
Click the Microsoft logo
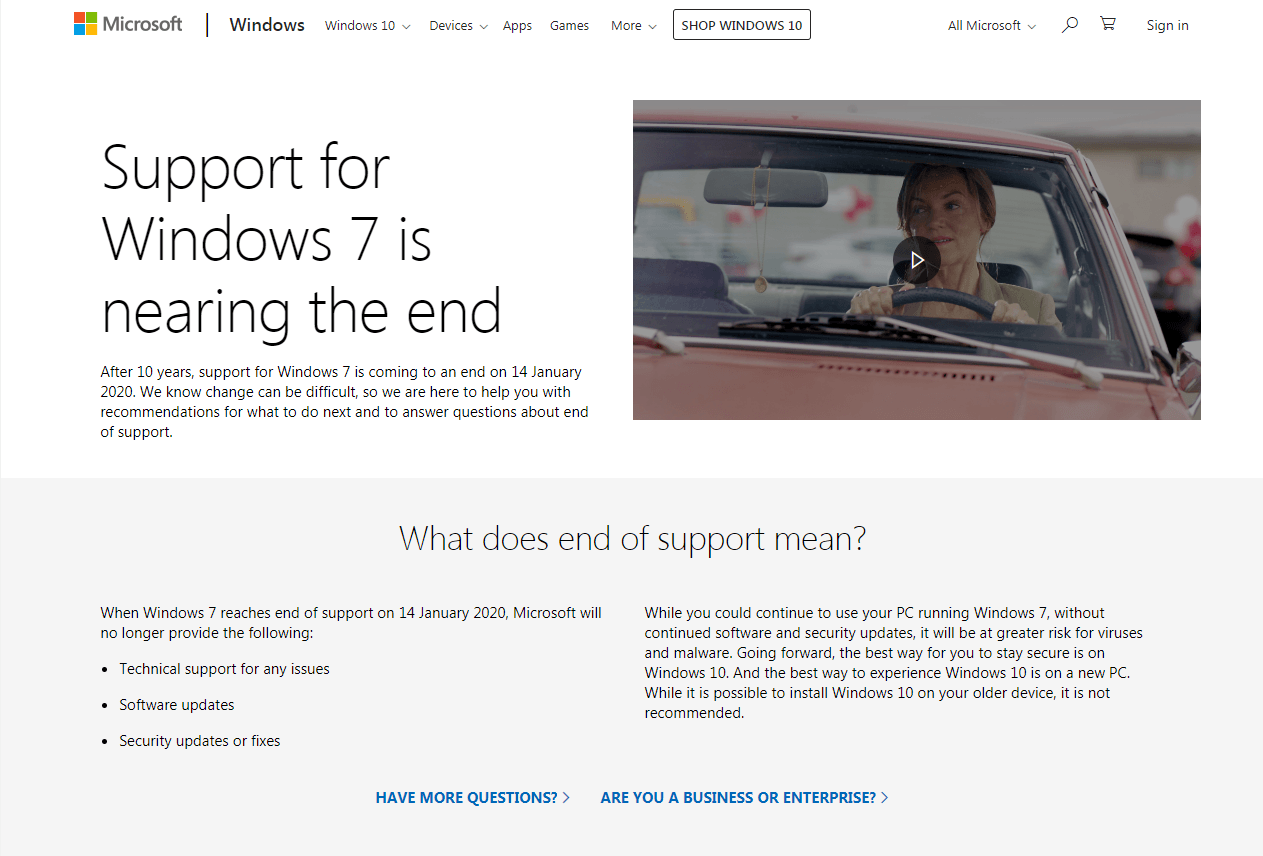click(x=128, y=24)
